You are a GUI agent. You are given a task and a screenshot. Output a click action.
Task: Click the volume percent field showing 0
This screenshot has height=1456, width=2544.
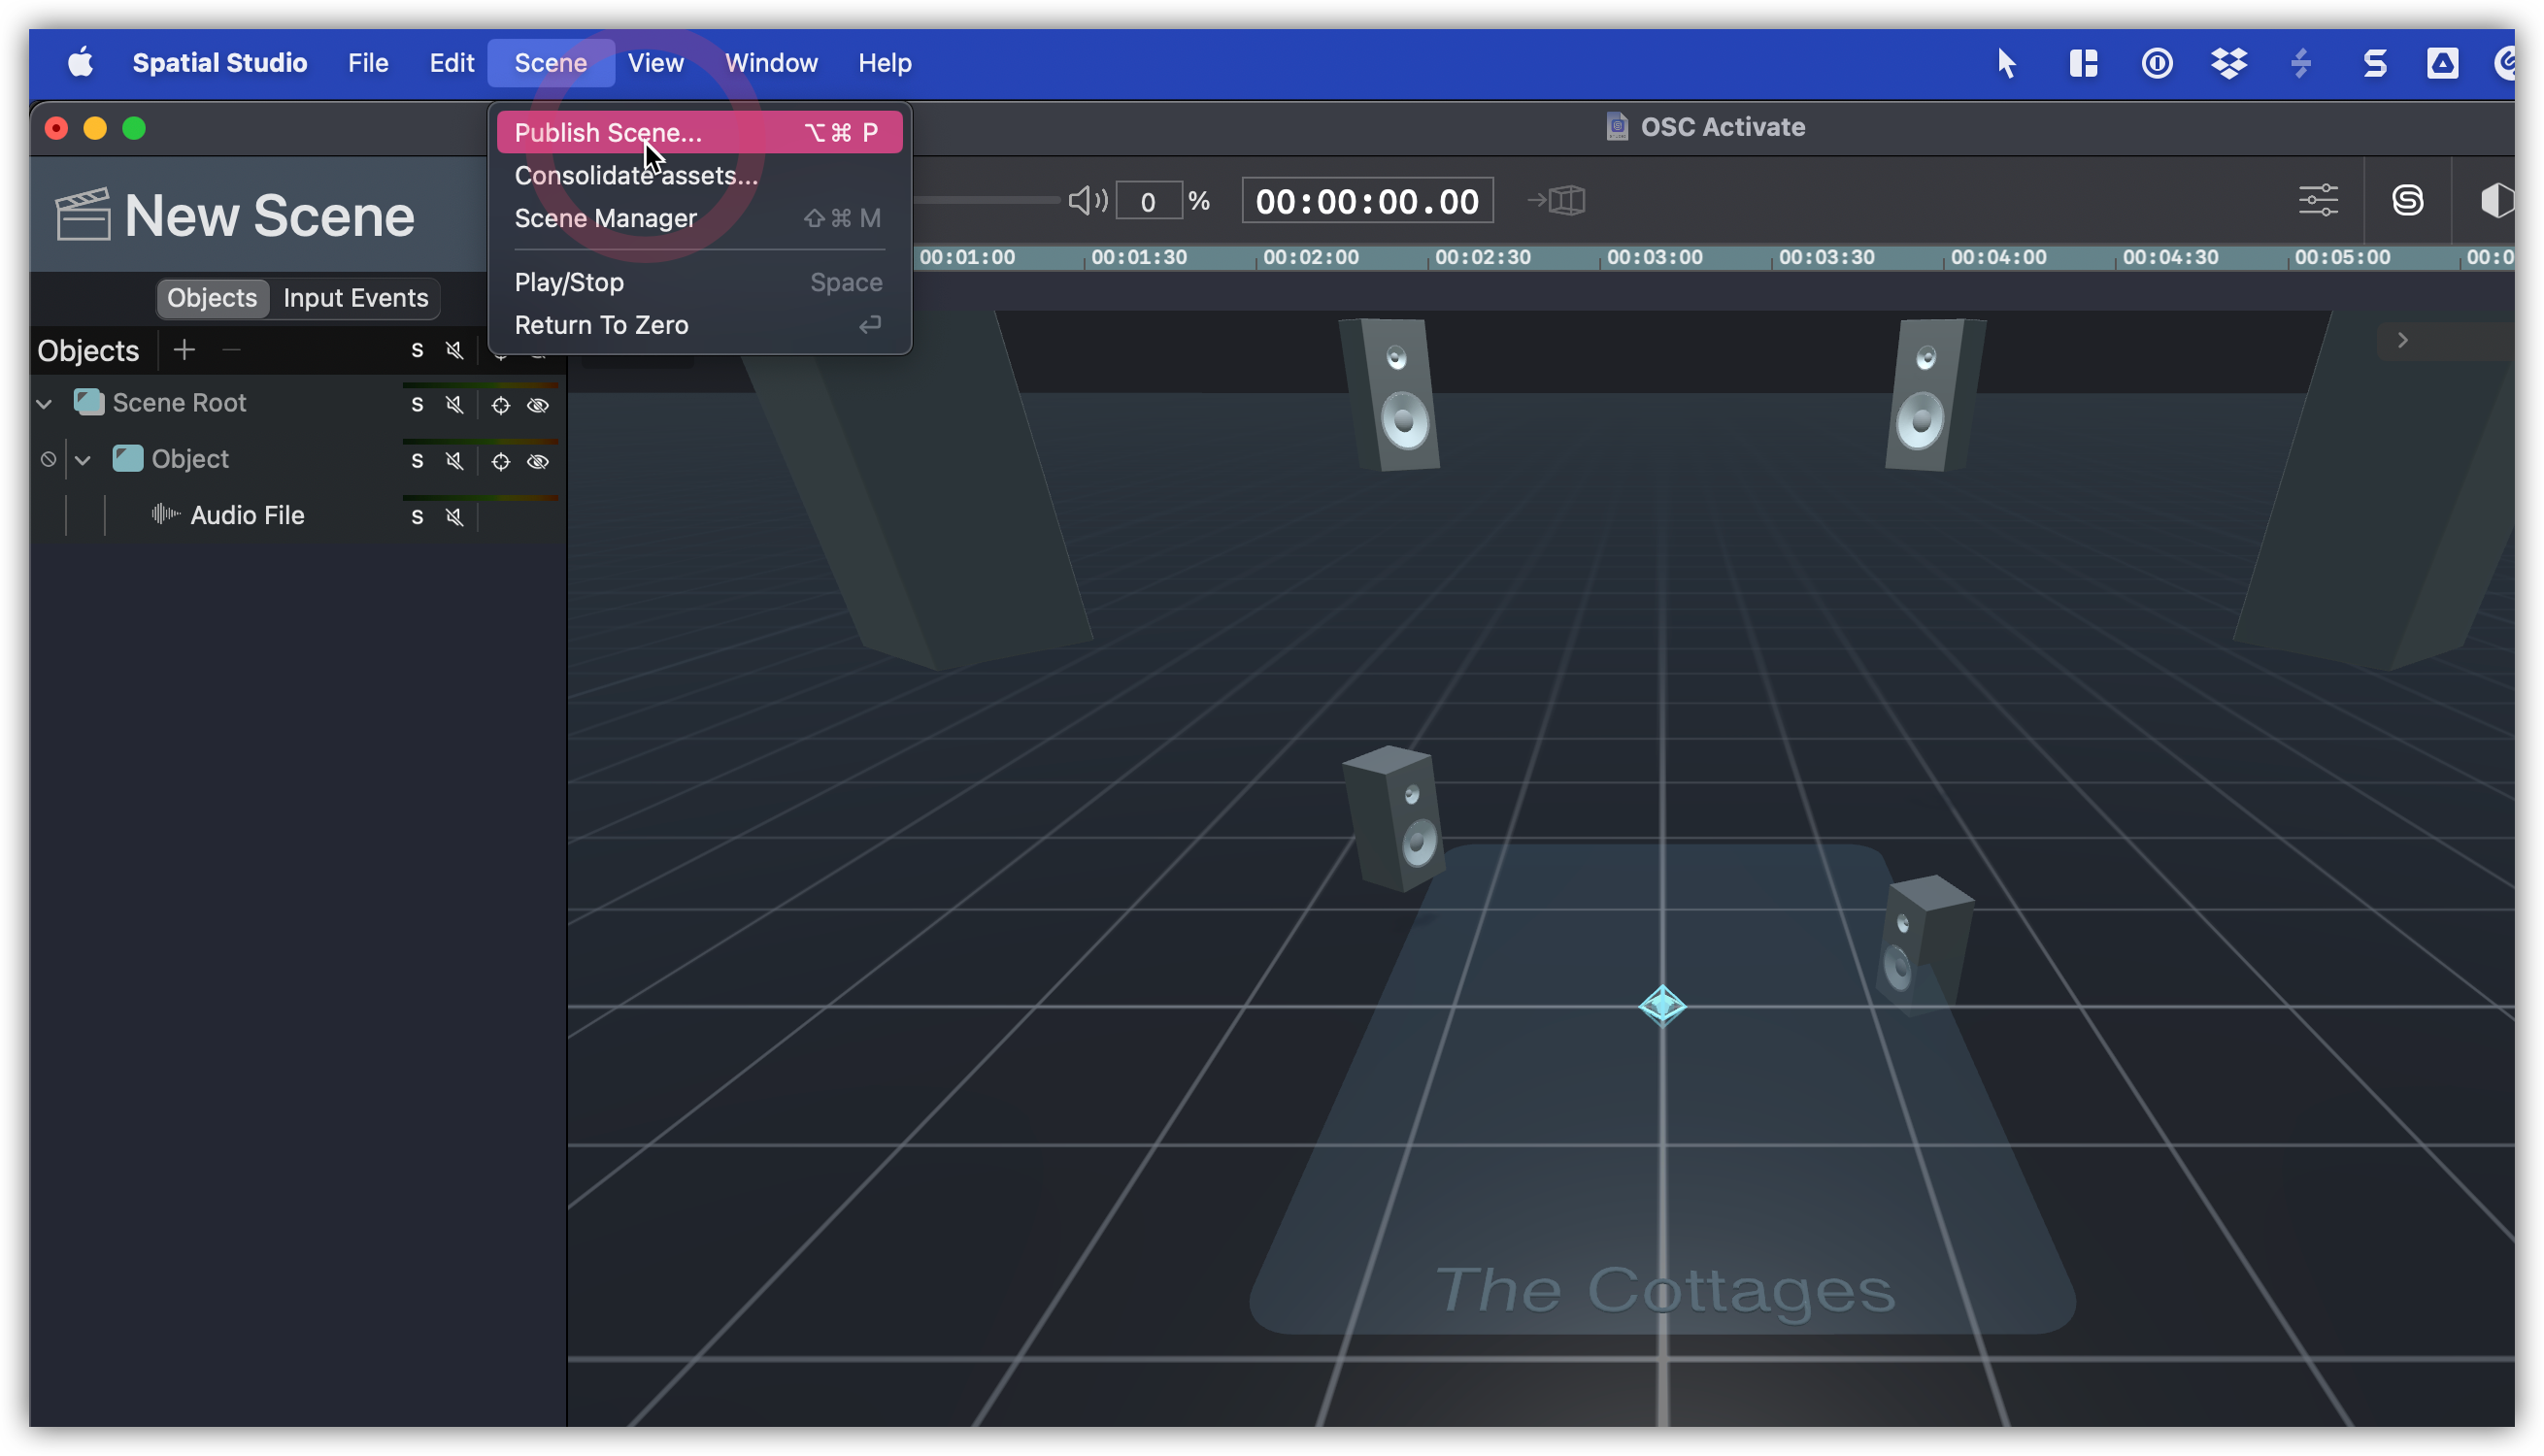pyautogui.click(x=1148, y=201)
